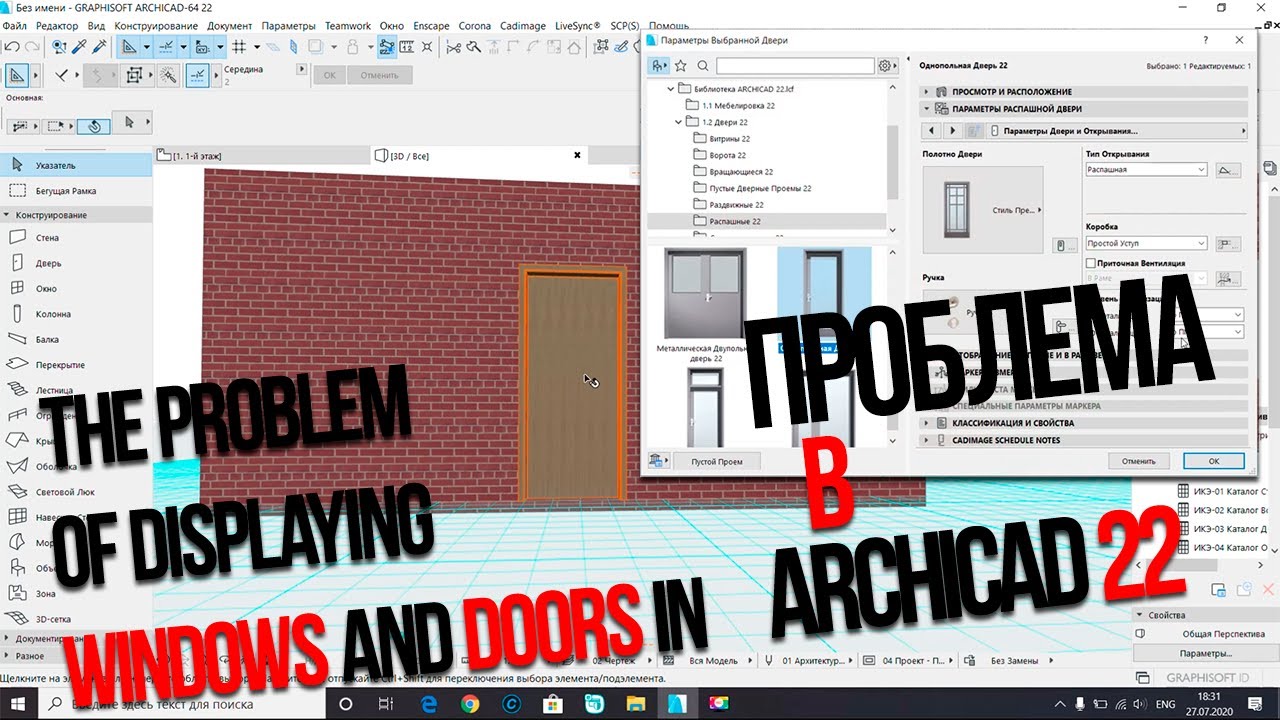Click the opening type settings icon button
This screenshot has width=1280, height=720.
point(1228,170)
